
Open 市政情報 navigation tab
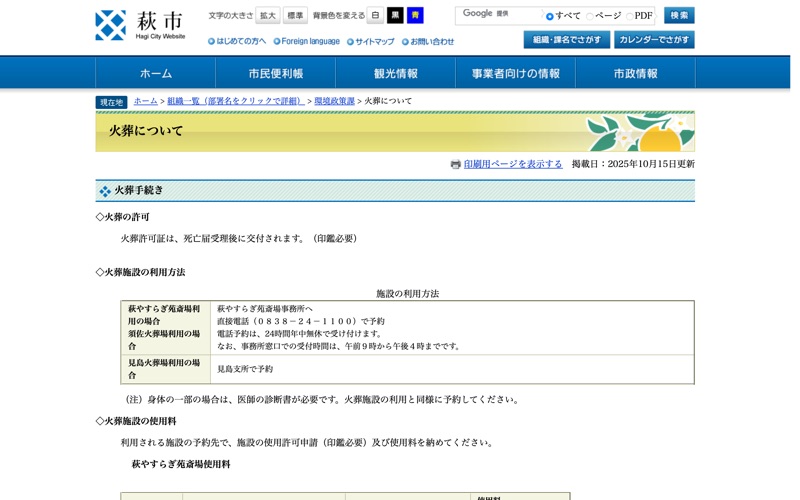[635, 73]
